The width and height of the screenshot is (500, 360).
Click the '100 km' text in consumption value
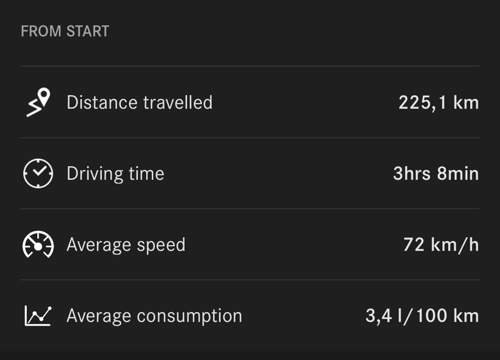point(448,316)
